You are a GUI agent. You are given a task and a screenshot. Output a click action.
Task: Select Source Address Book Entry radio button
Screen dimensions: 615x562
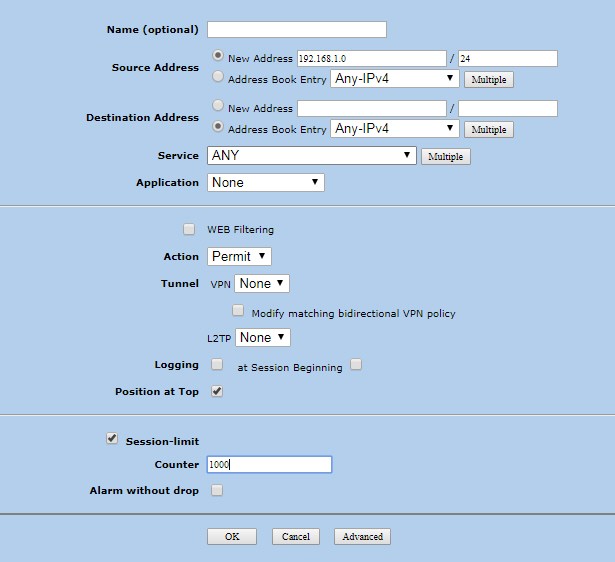click(x=218, y=76)
